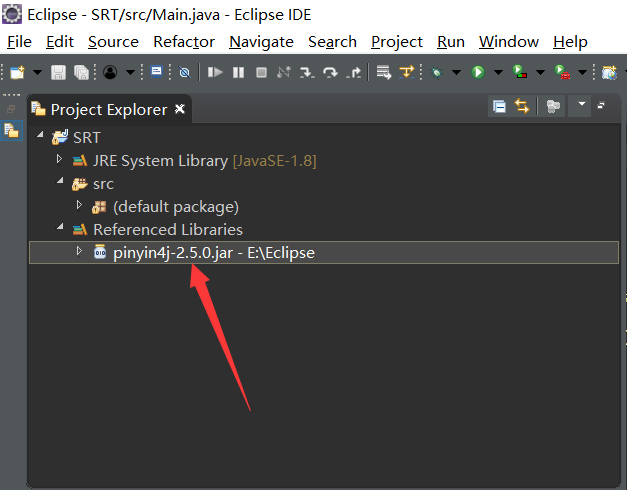Open the External Tools dropdown arrow
The image size is (627, 490).
point(583,72)
